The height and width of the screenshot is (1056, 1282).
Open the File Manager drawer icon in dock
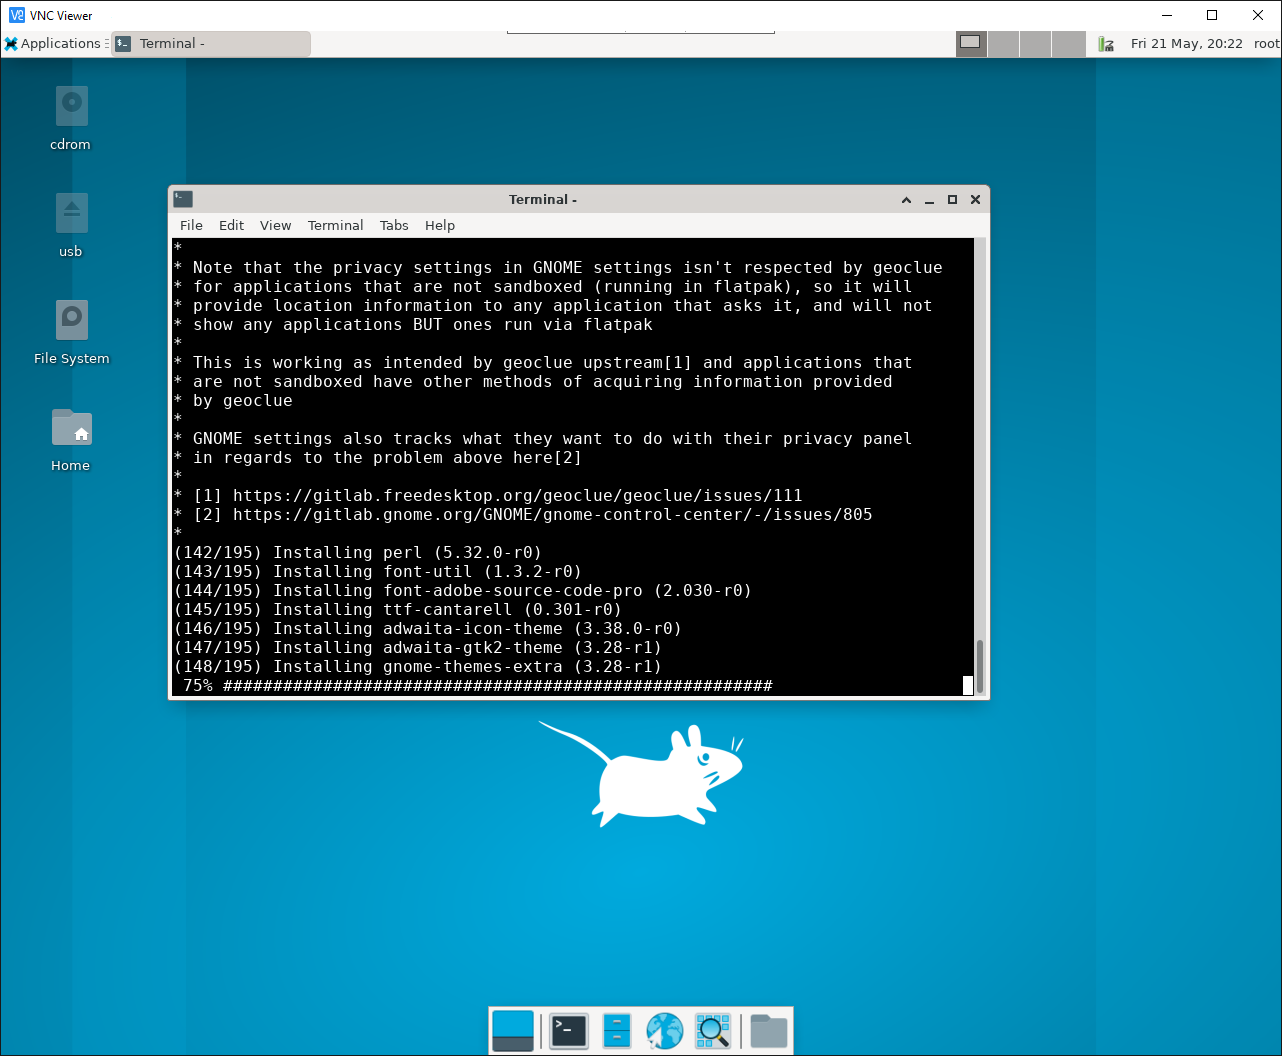[616, 1030]
